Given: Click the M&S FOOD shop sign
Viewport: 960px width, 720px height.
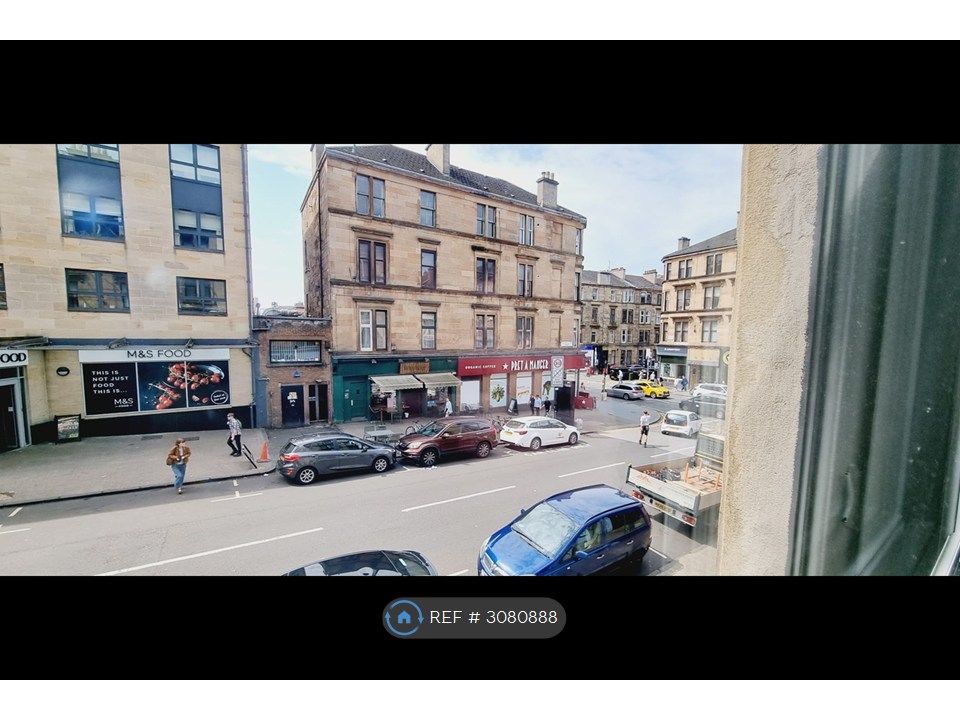Looking at the screenshot, I should [x=159, y=354].
